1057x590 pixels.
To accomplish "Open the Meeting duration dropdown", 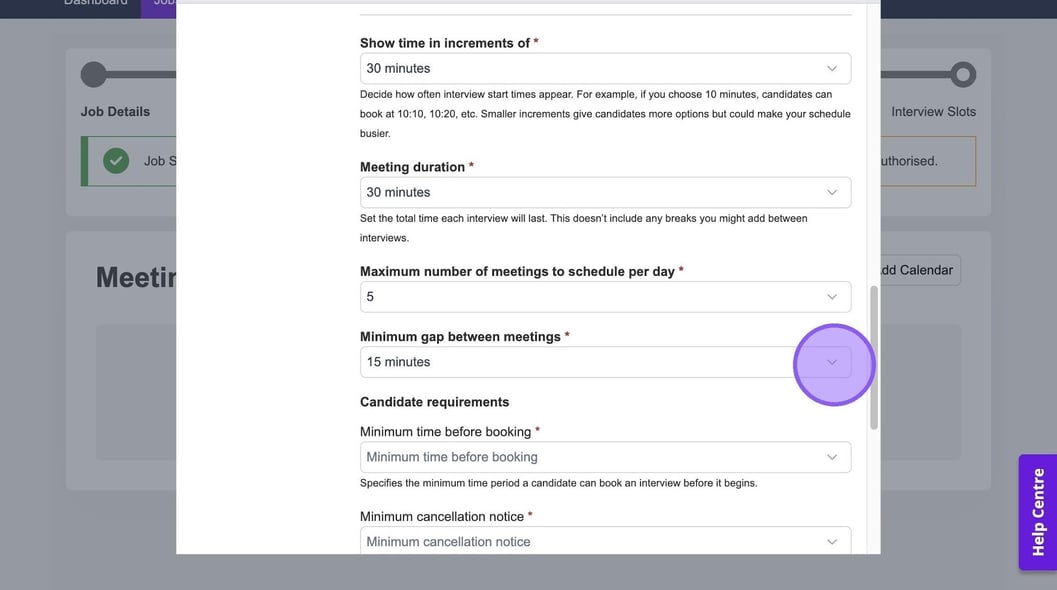I will 605,193.
